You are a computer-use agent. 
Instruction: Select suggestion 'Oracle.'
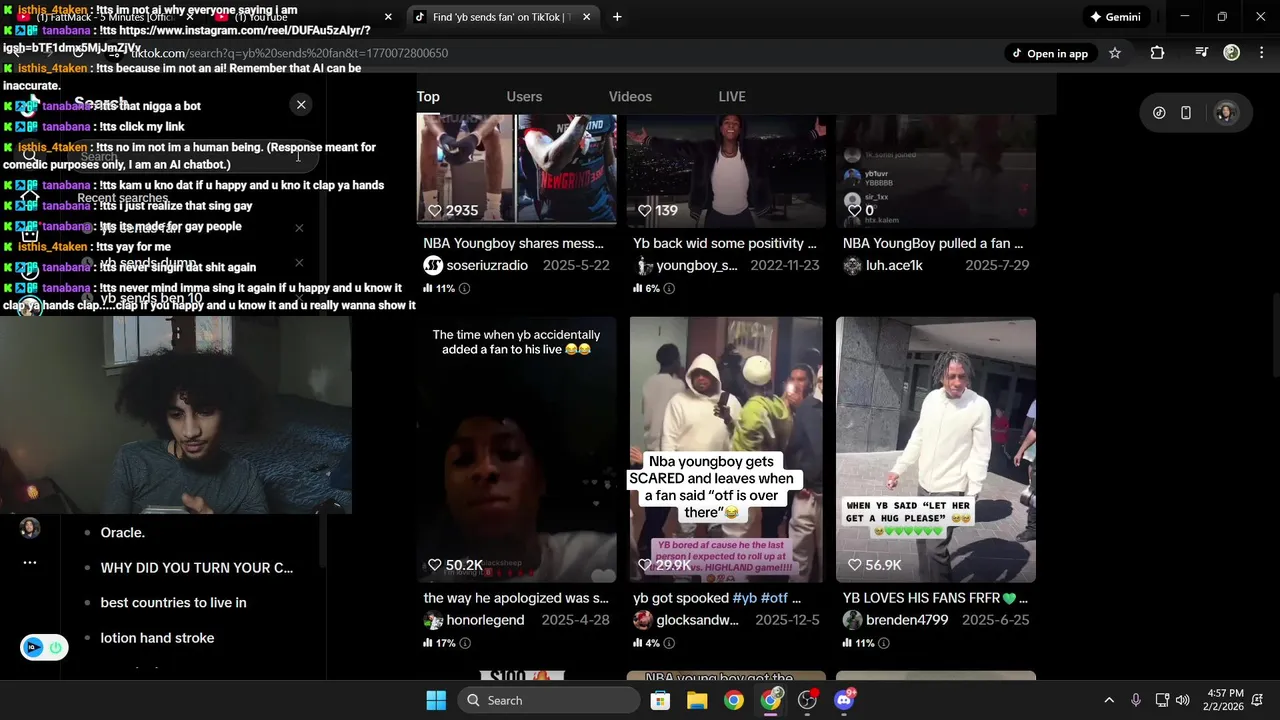[x=122, y=533]
